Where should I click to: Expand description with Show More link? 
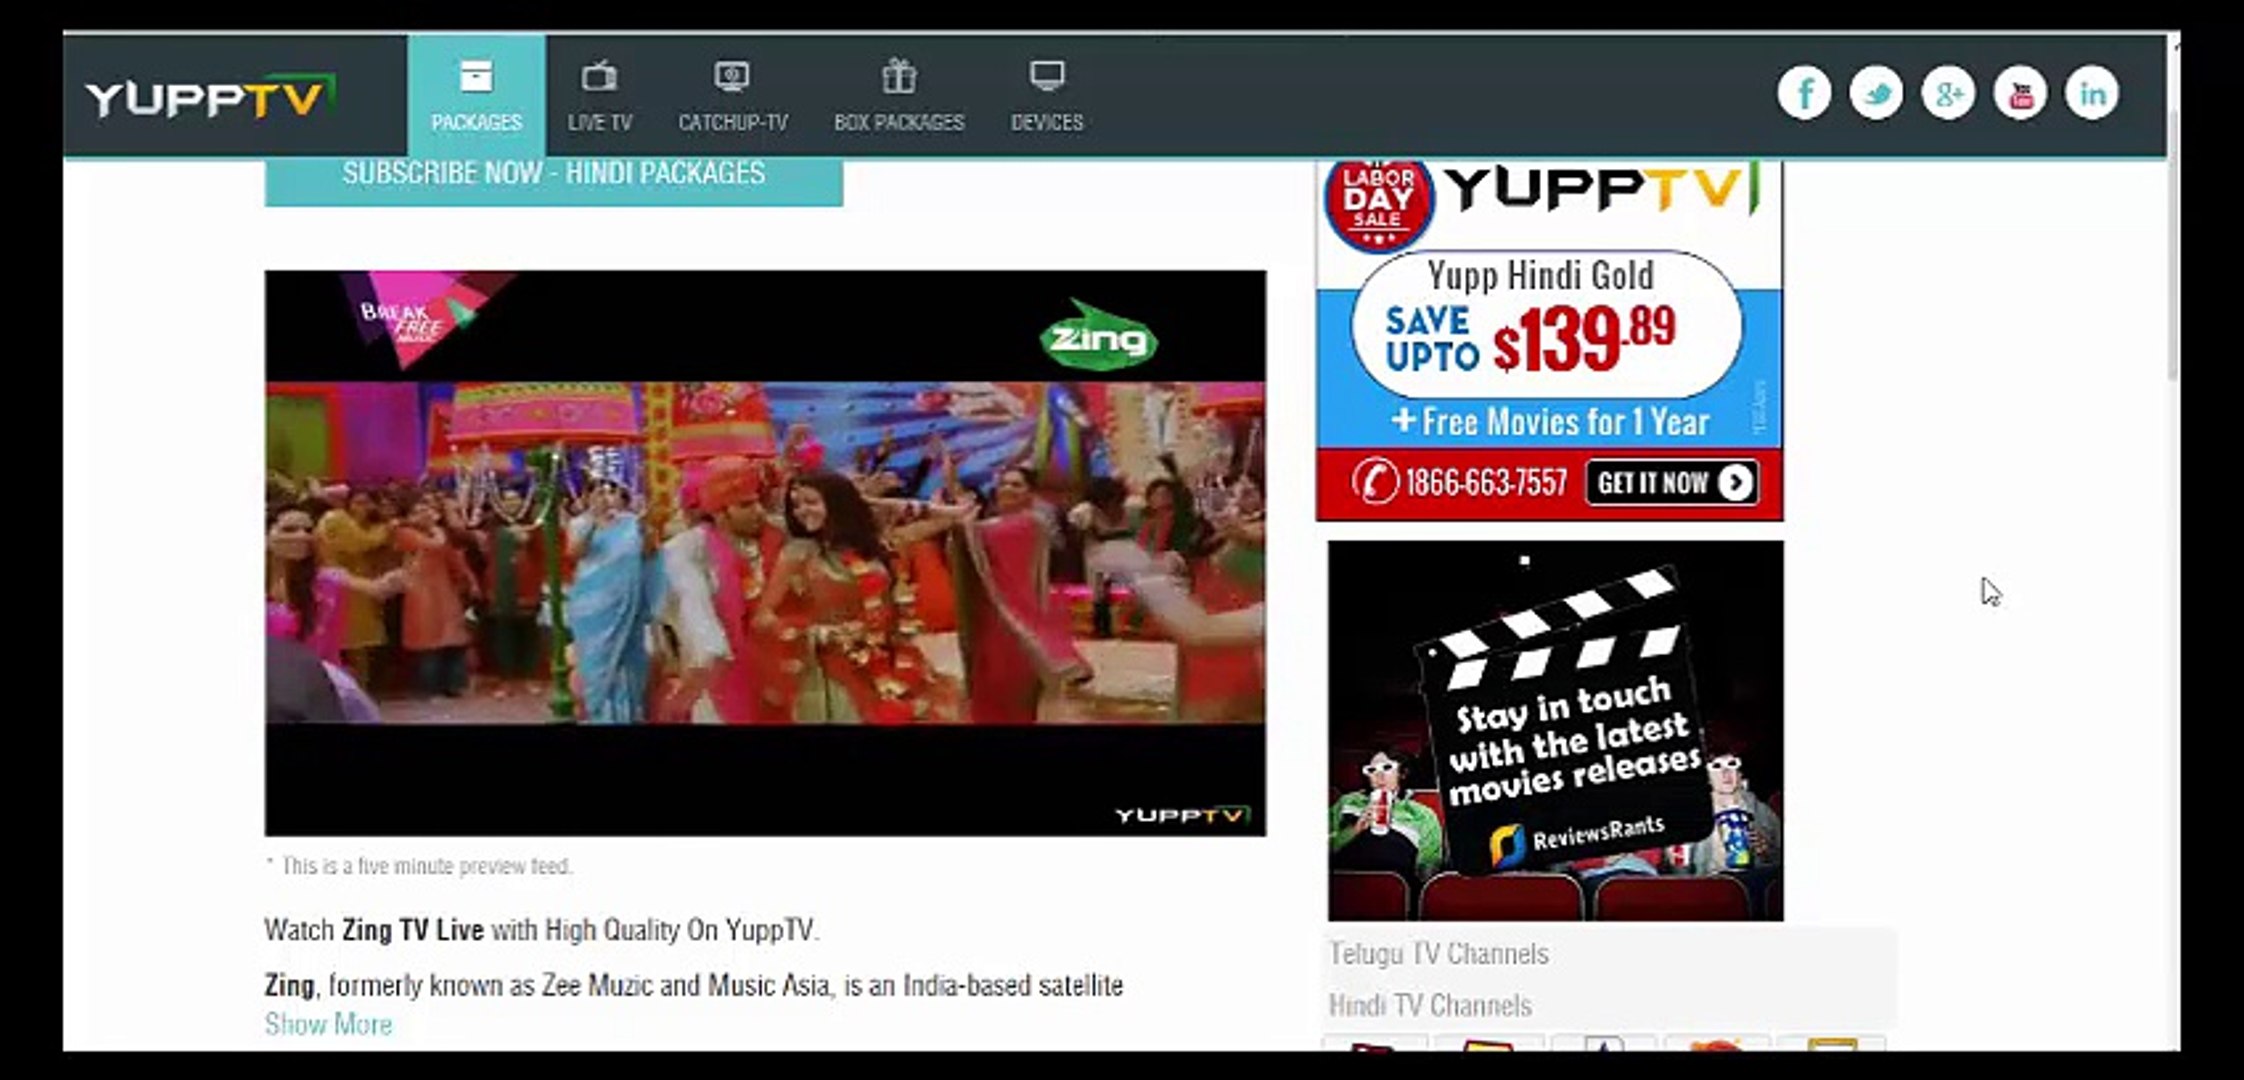tap(328, 1024)
